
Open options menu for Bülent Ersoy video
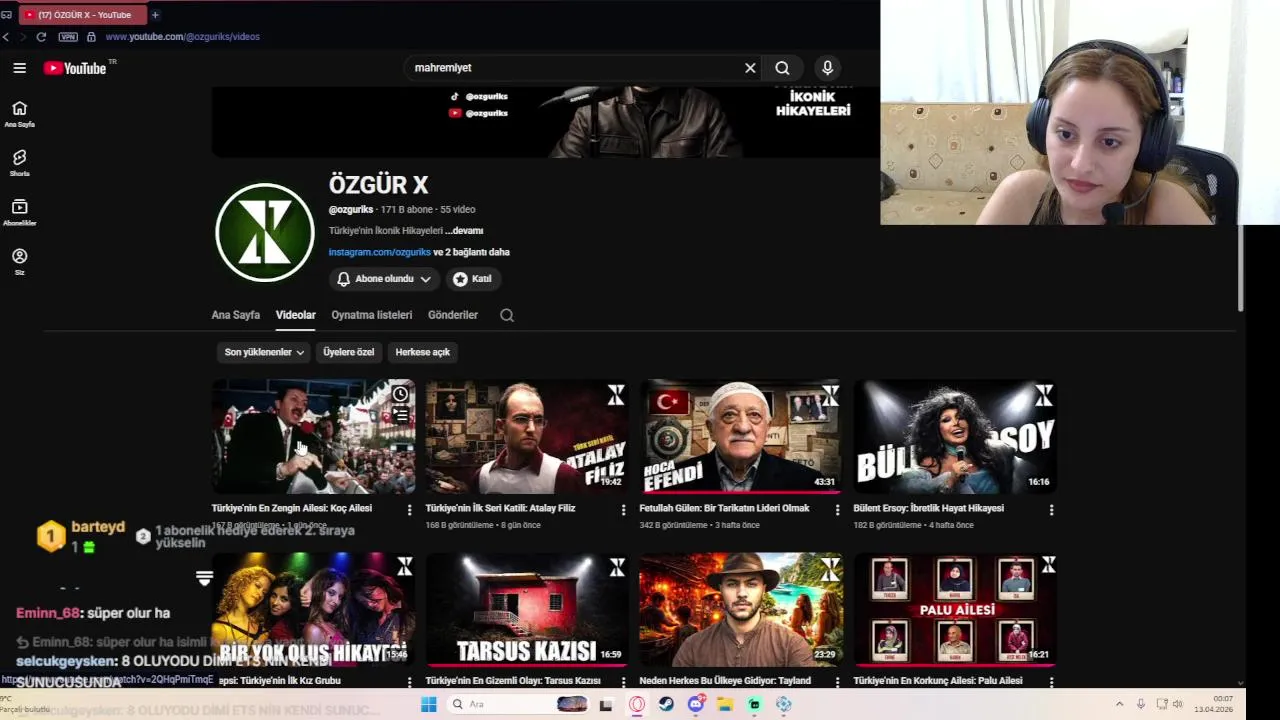click(x=1051, y=509)
